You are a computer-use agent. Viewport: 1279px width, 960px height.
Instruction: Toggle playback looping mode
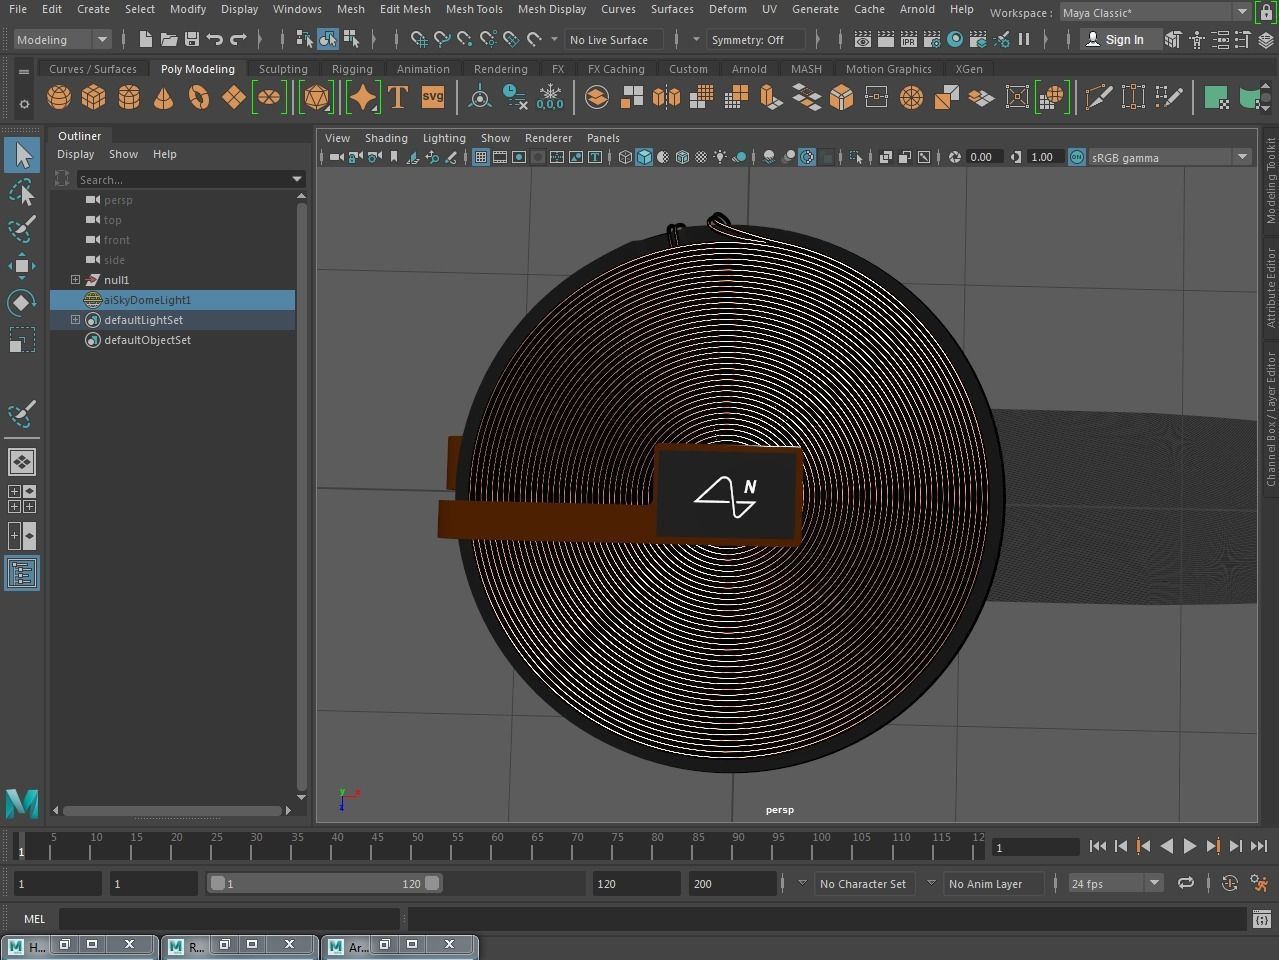click(1185, 883)
